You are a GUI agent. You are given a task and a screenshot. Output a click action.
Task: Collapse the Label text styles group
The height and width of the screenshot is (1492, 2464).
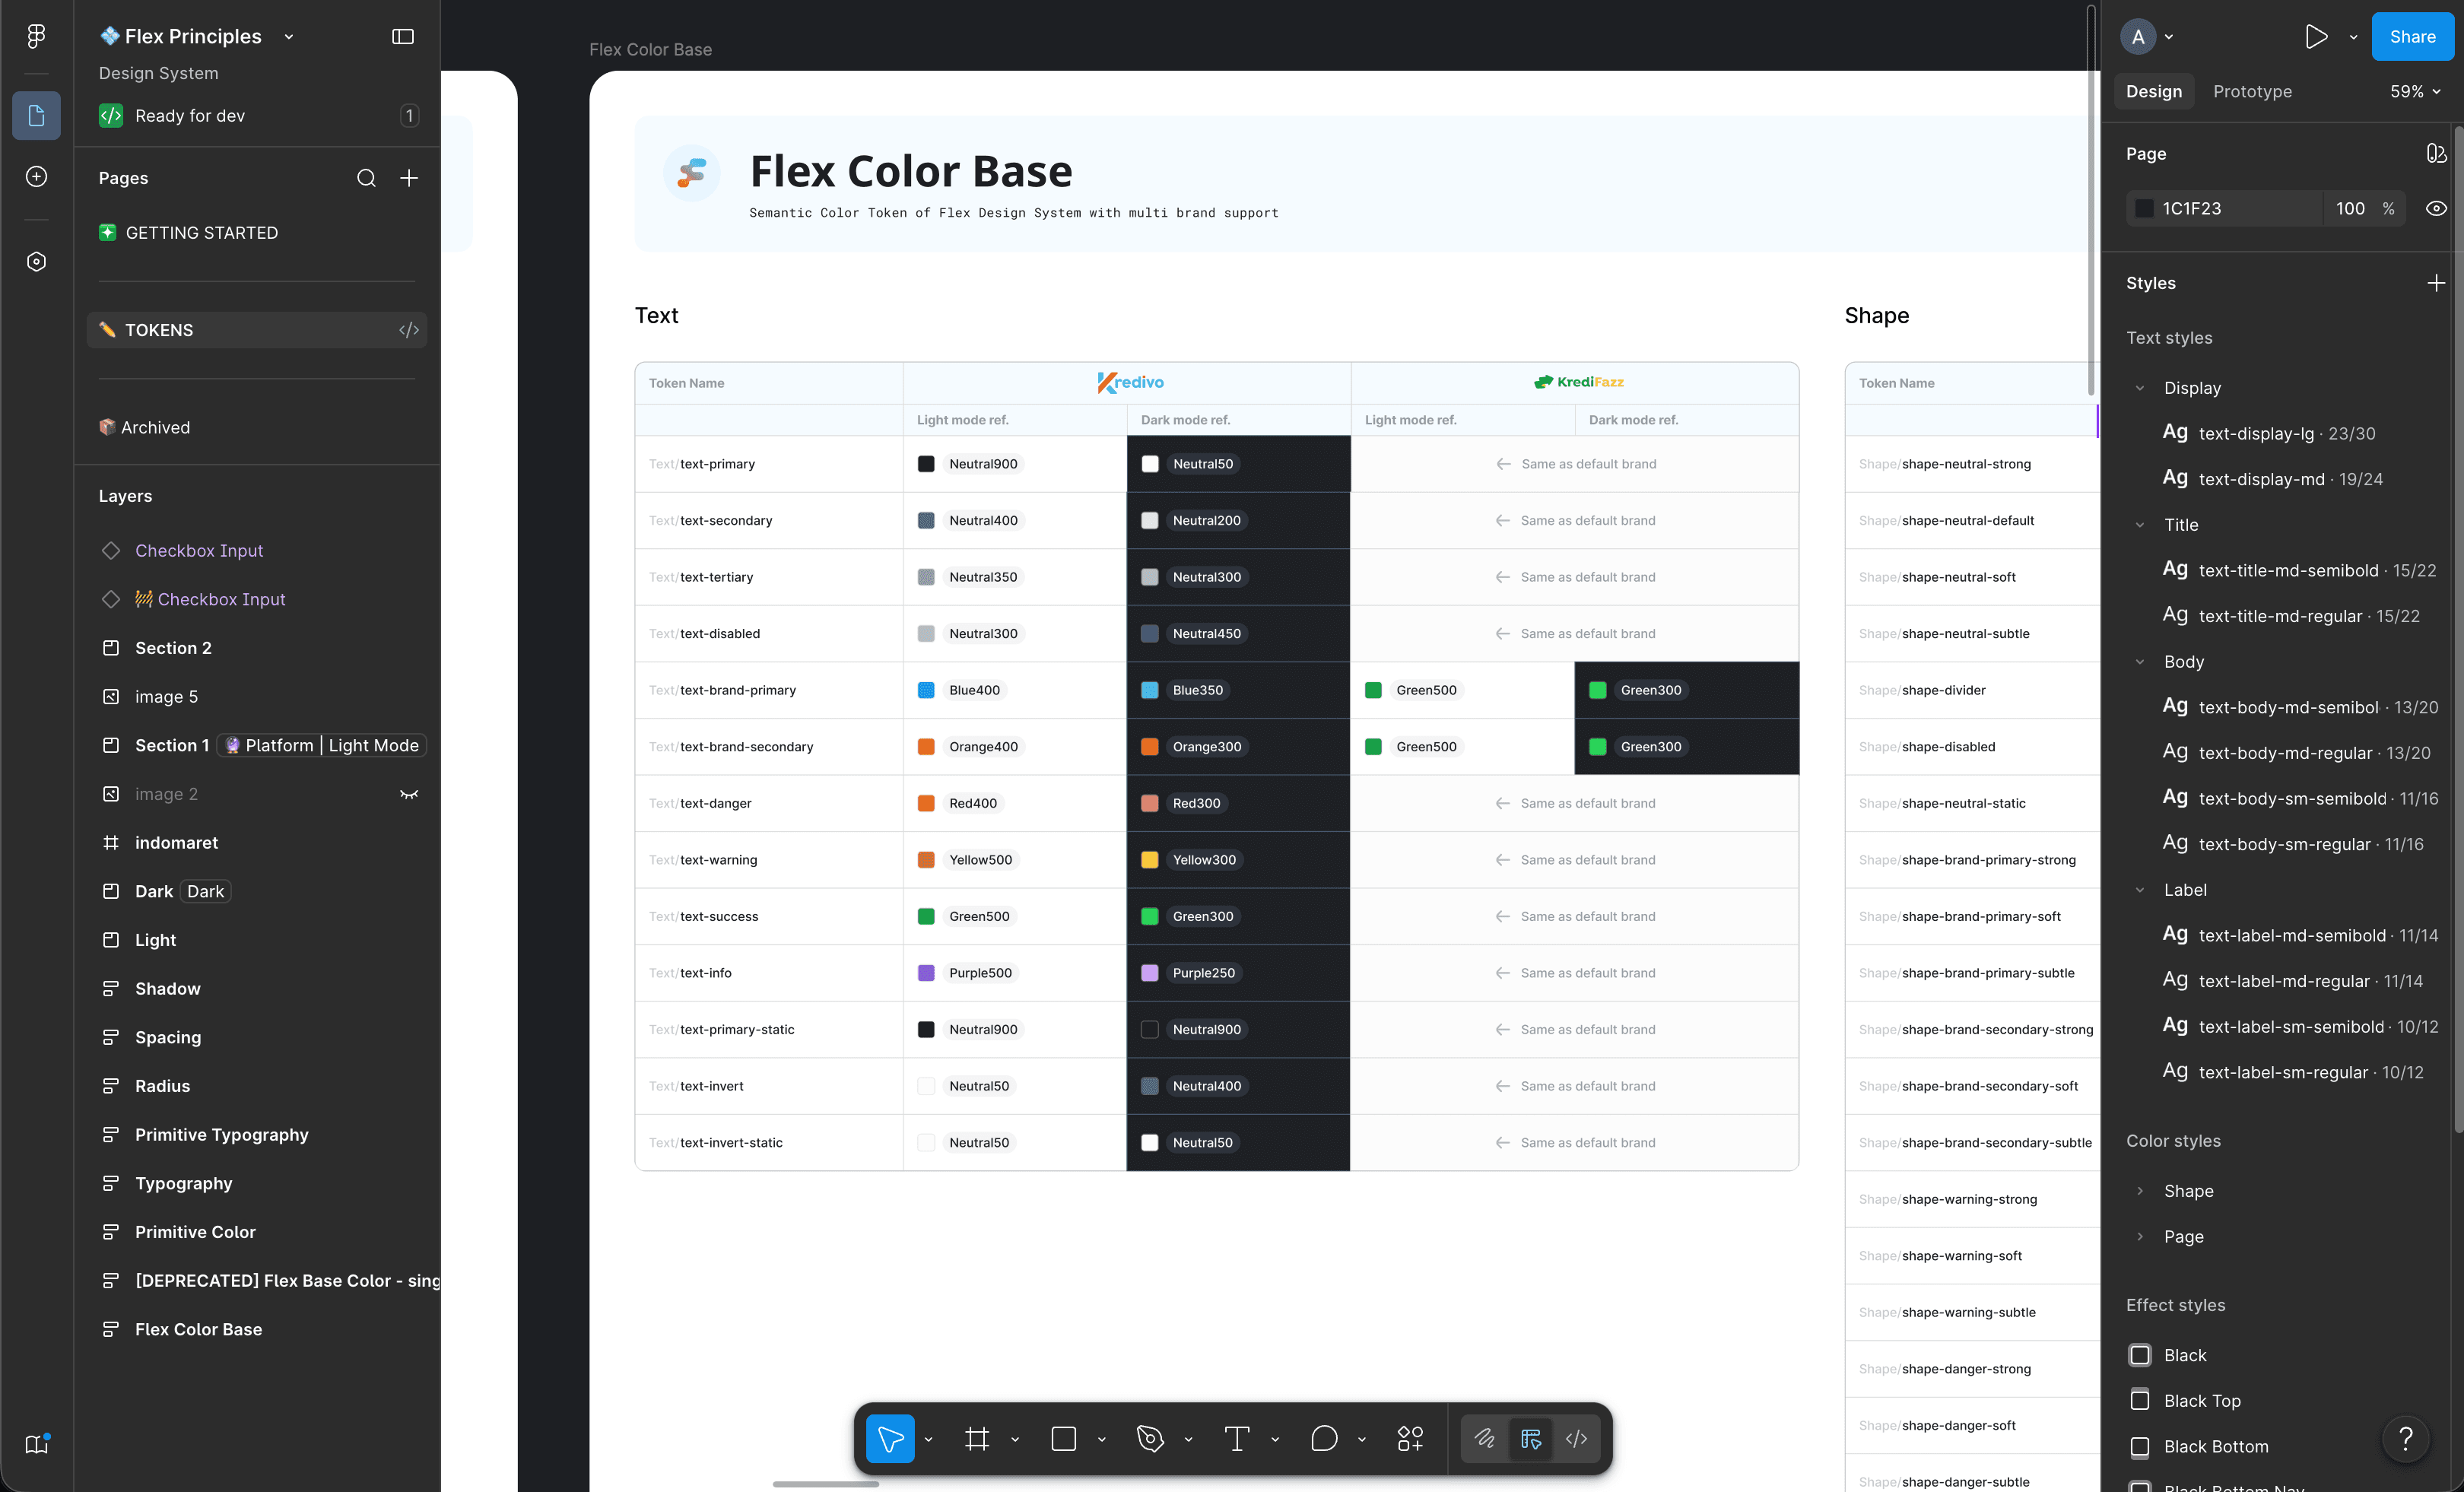coord(2140,890)
